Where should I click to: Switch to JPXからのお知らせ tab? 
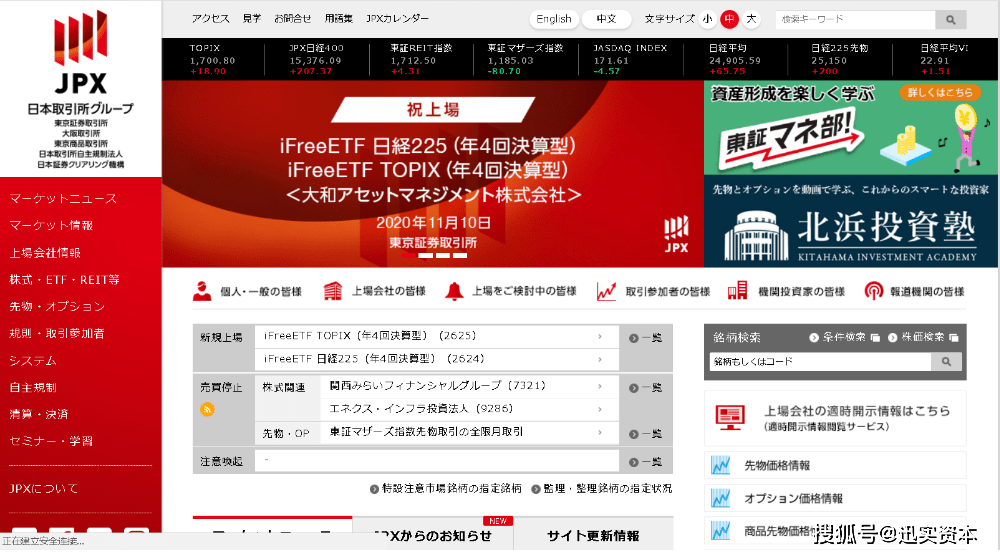[x=432, y=534]
